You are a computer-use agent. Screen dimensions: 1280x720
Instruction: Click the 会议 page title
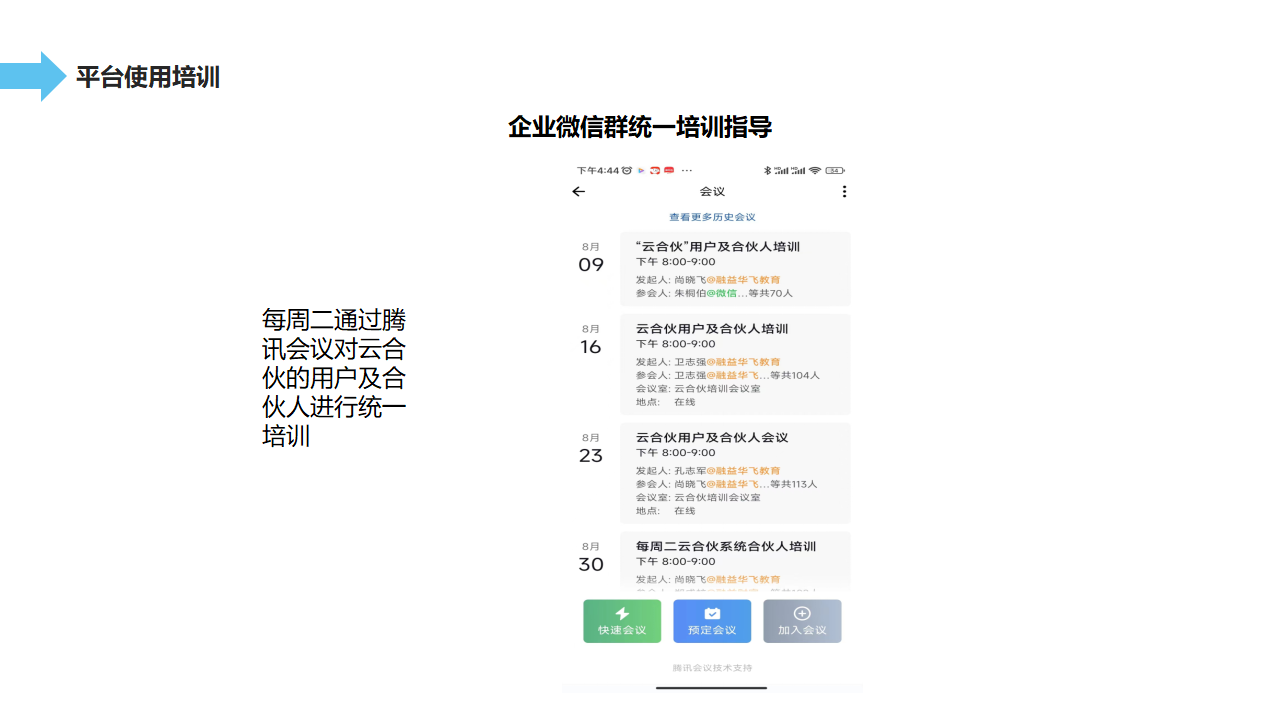coord(712,192)
